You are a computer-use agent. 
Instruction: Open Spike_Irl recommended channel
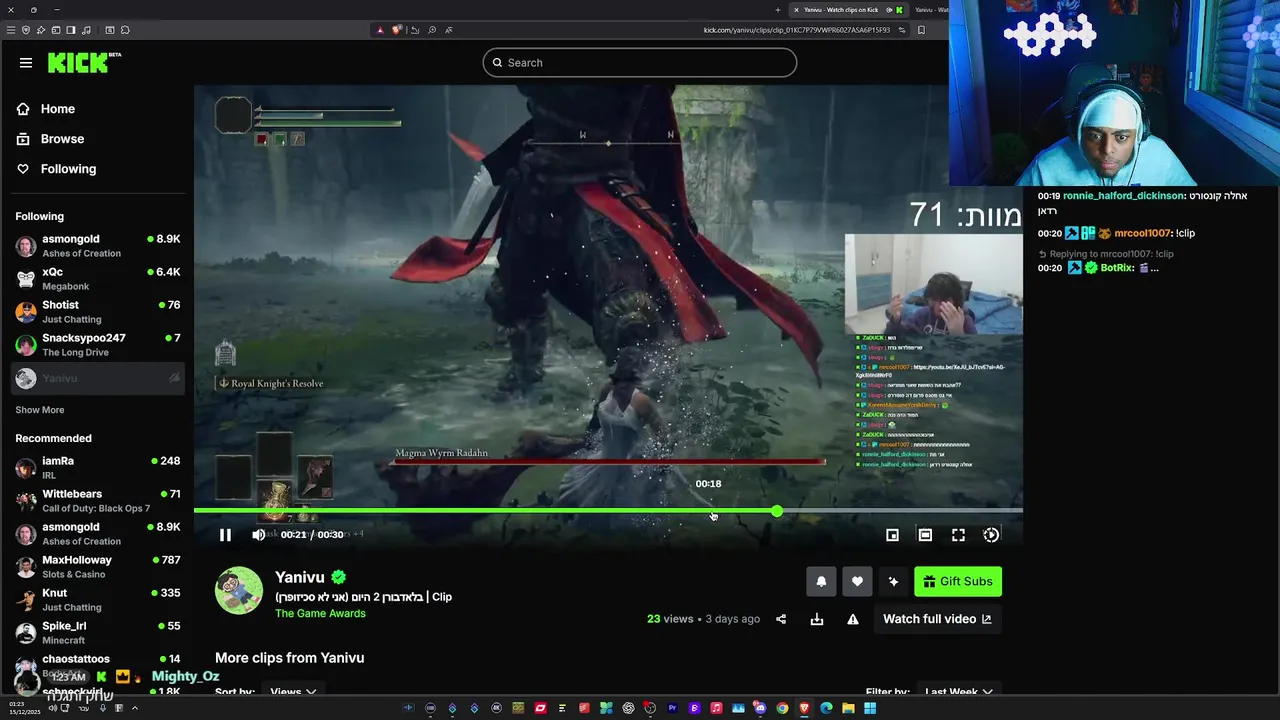tap(97, 633)
